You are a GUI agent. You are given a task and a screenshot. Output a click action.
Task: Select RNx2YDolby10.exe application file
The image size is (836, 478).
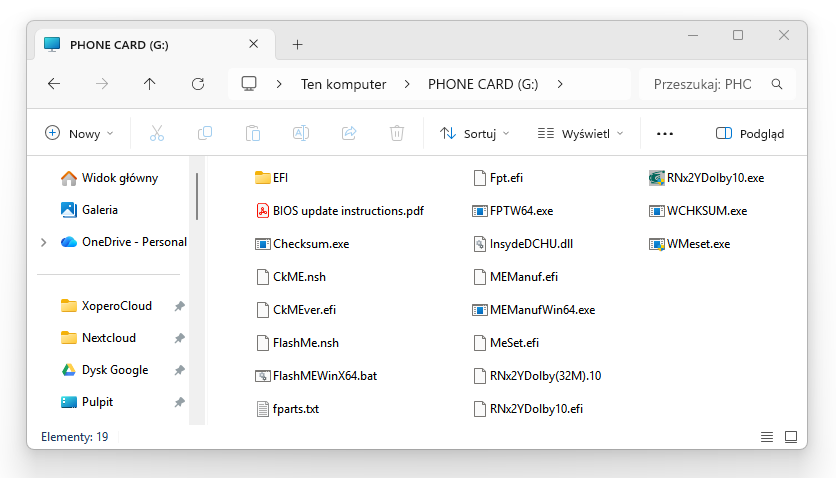[x=715, y=178]
